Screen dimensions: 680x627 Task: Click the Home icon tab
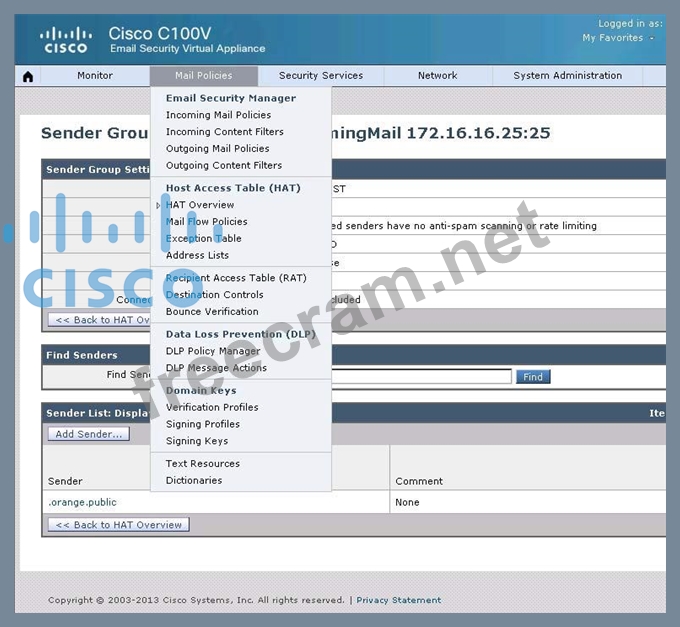[x=28, y=76]
